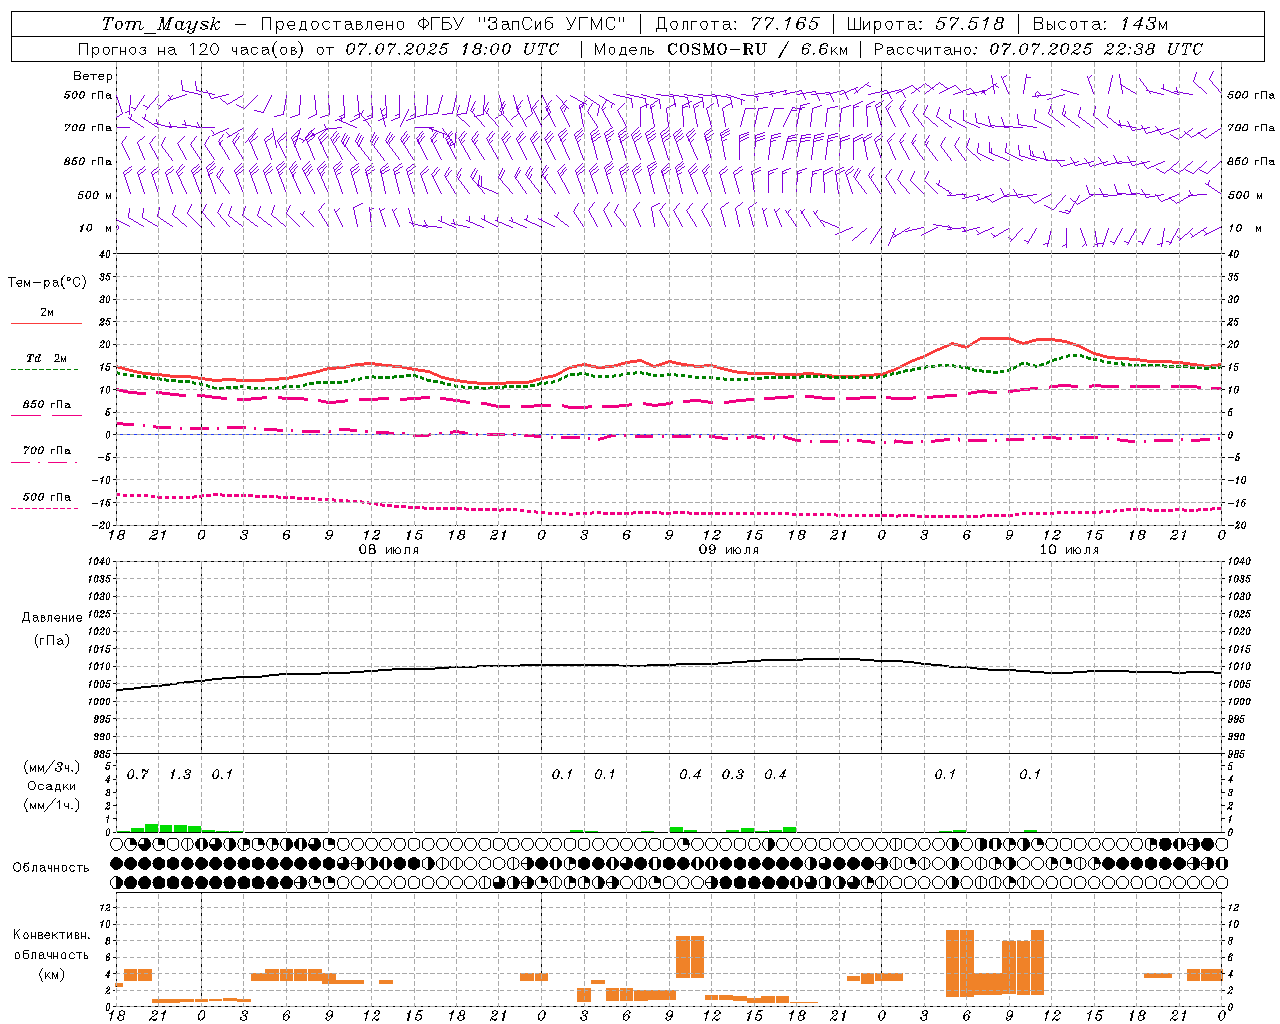This screenshot has height=1024, width=1280.
Task: Click the Давление panel label
Action: pyautogui.click(x=52, y=618)
